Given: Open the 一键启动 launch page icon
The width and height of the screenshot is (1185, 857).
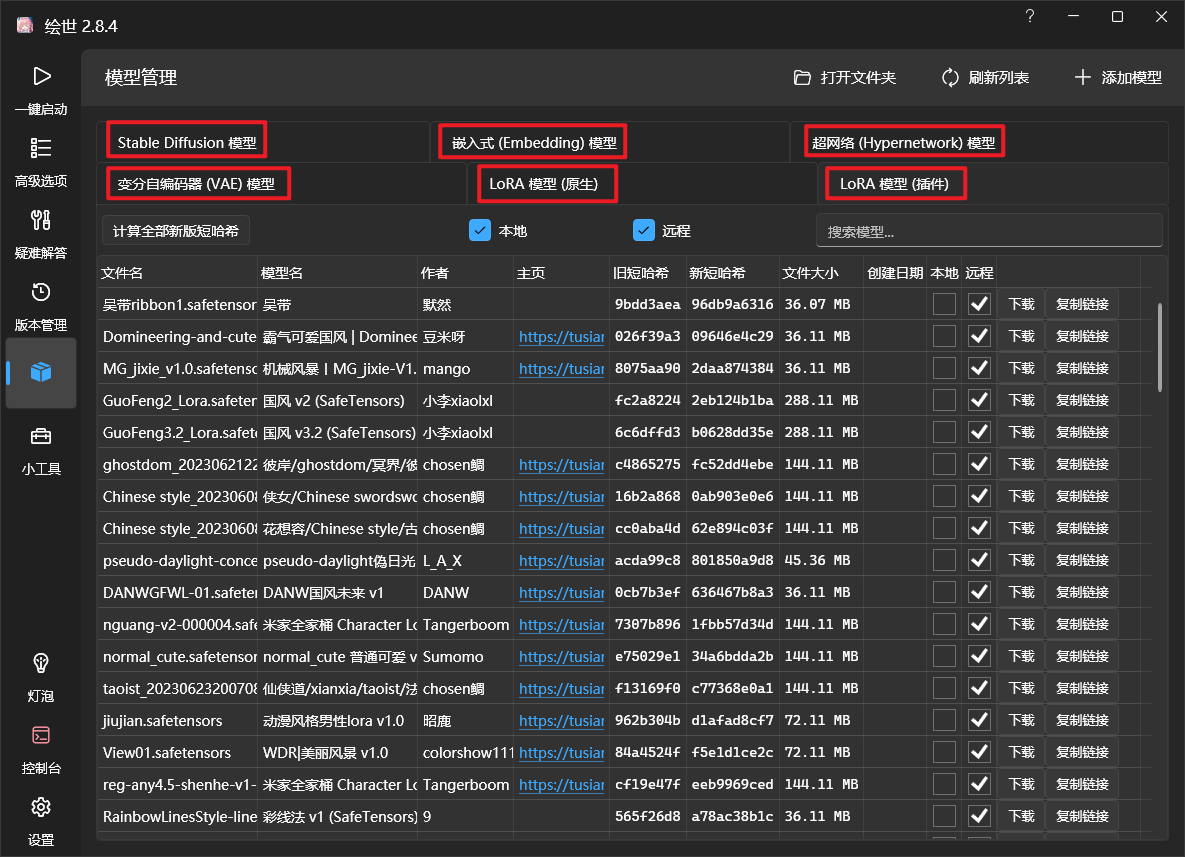Looking at the screenshot, I should click(41, 76).
